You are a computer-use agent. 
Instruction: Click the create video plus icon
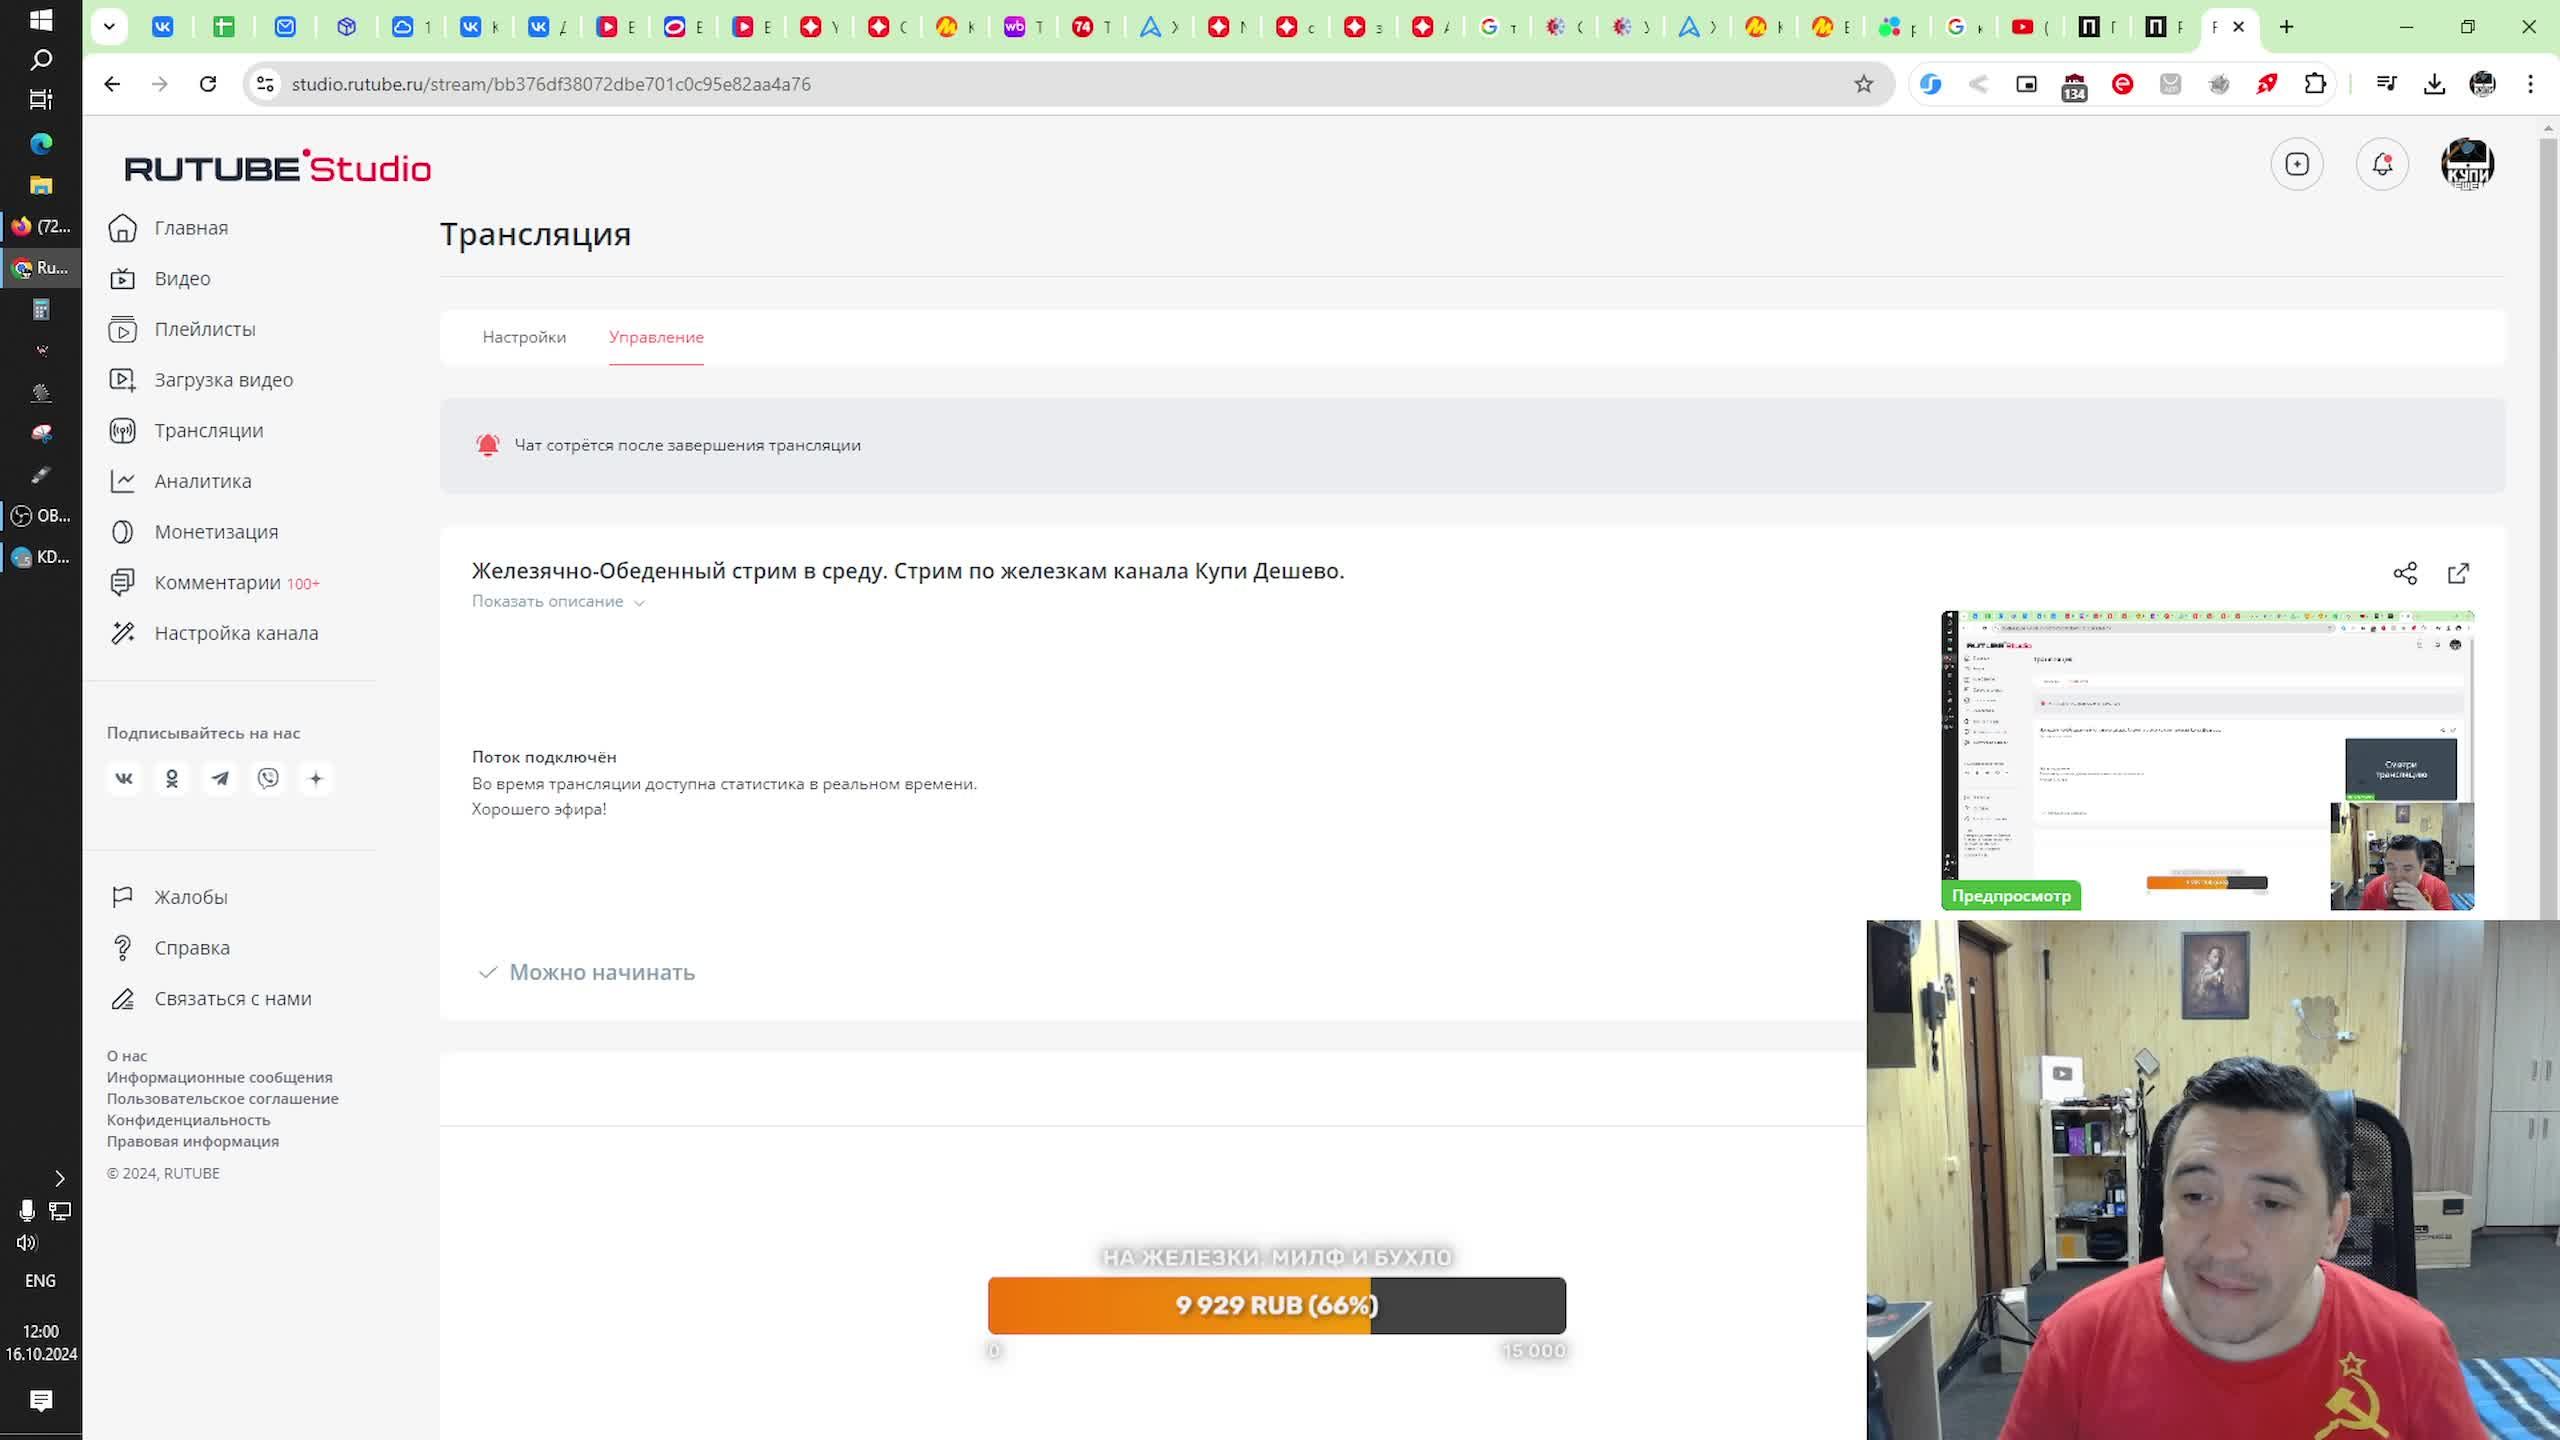coord(2297,164)
